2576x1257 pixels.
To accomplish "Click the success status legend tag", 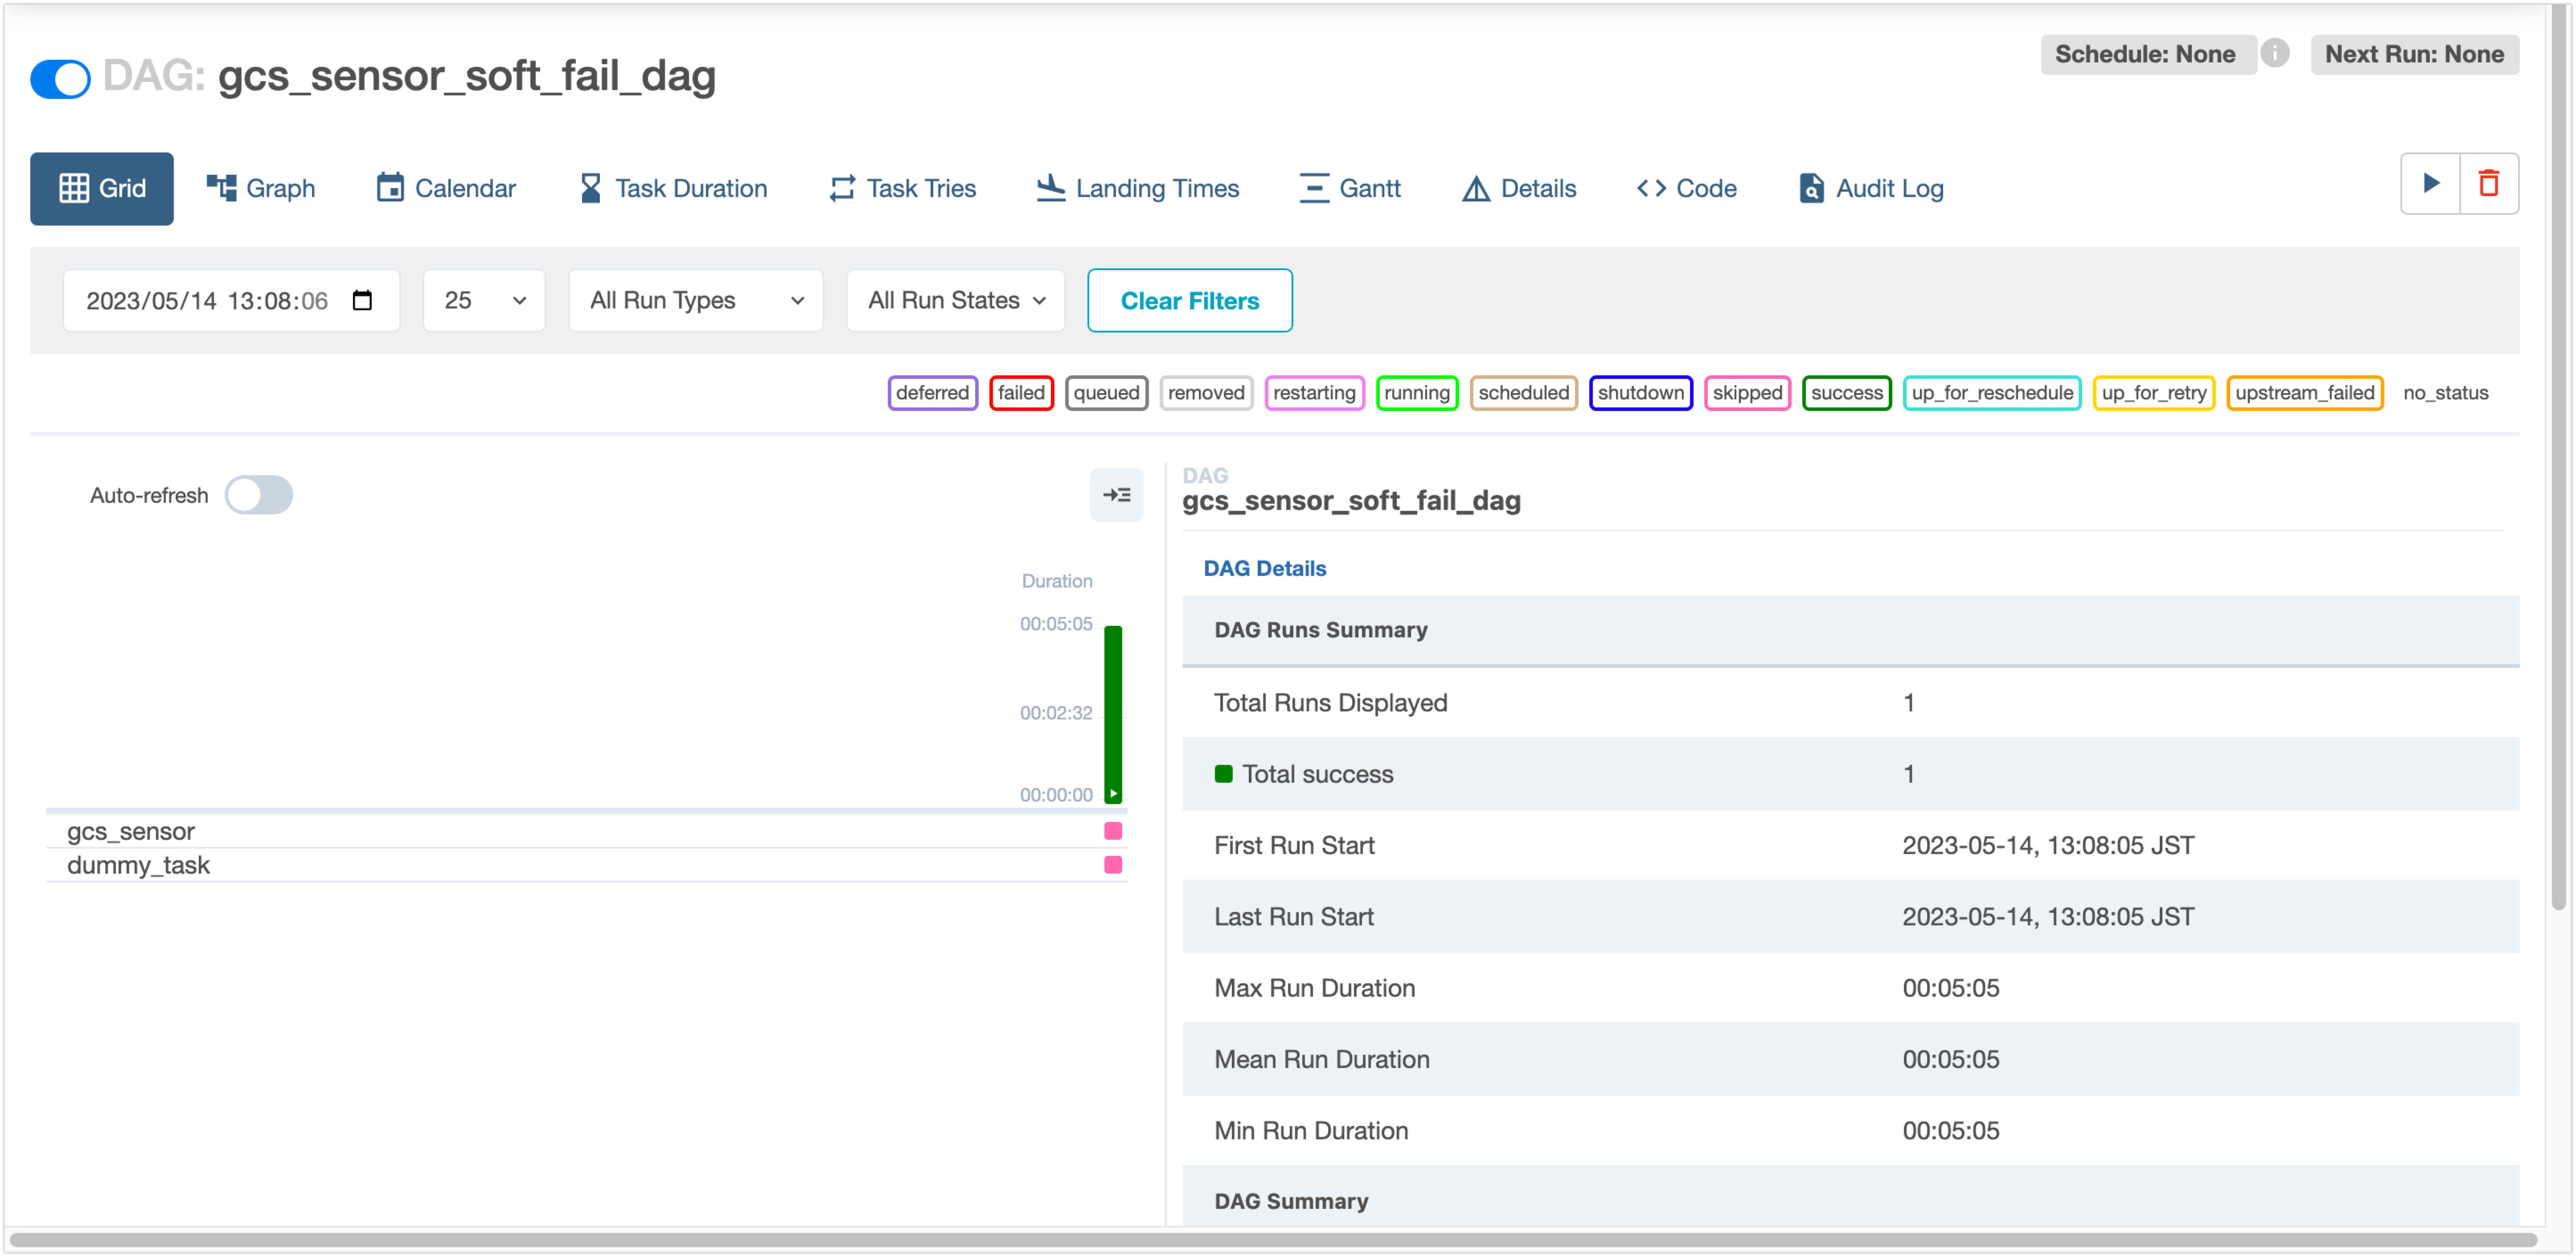I will 1846,393.
